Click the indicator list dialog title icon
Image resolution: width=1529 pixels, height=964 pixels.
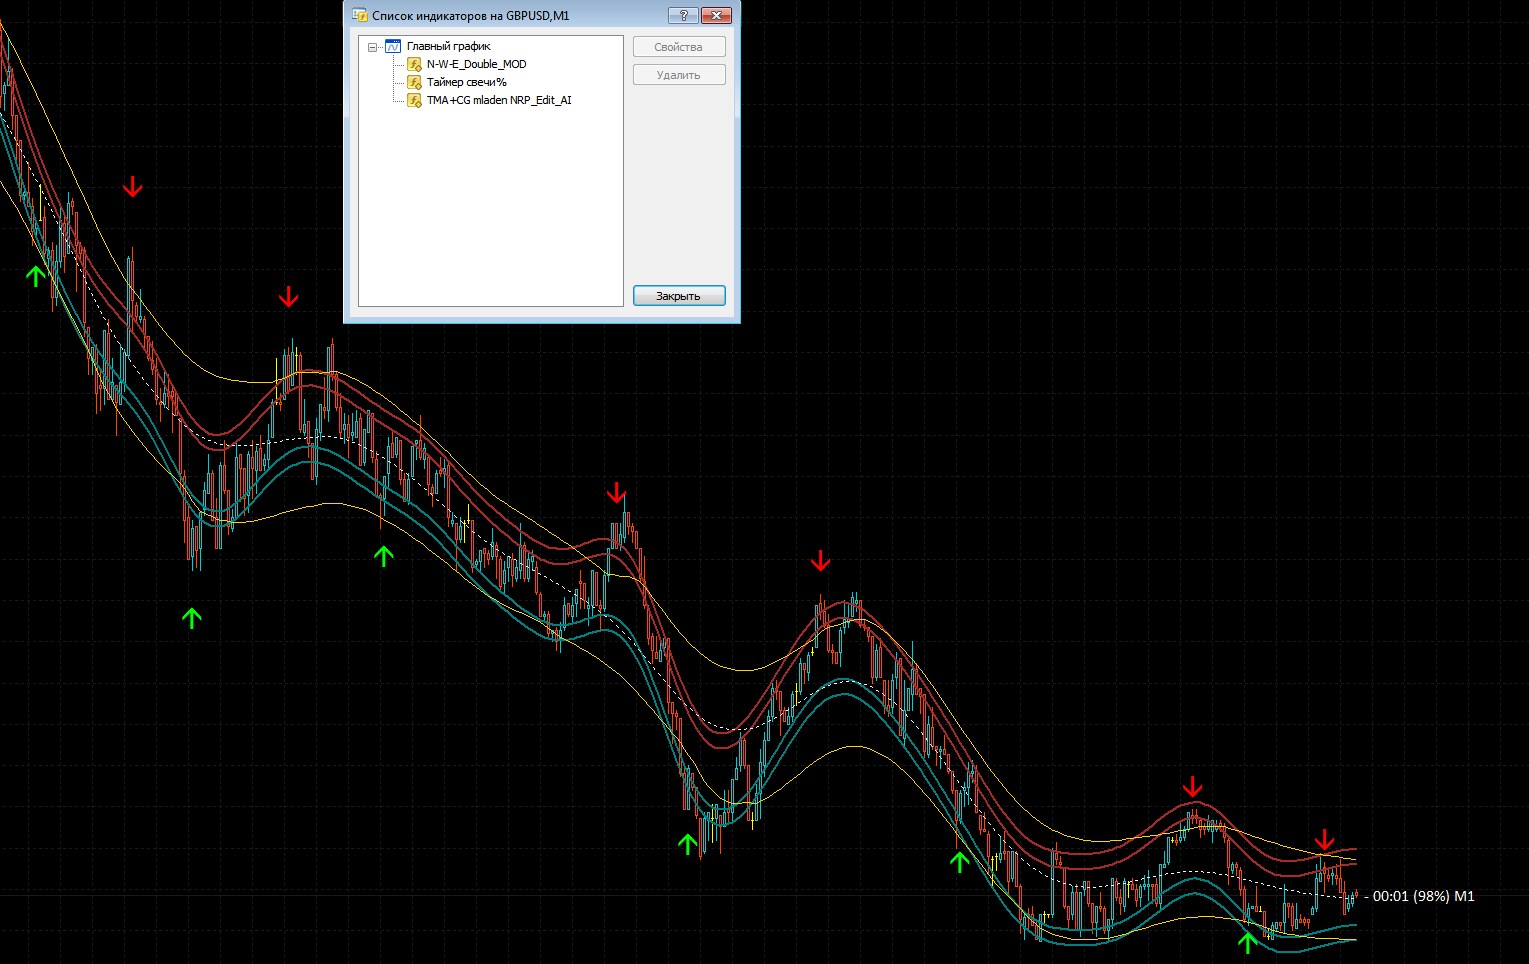coord(360,15)
